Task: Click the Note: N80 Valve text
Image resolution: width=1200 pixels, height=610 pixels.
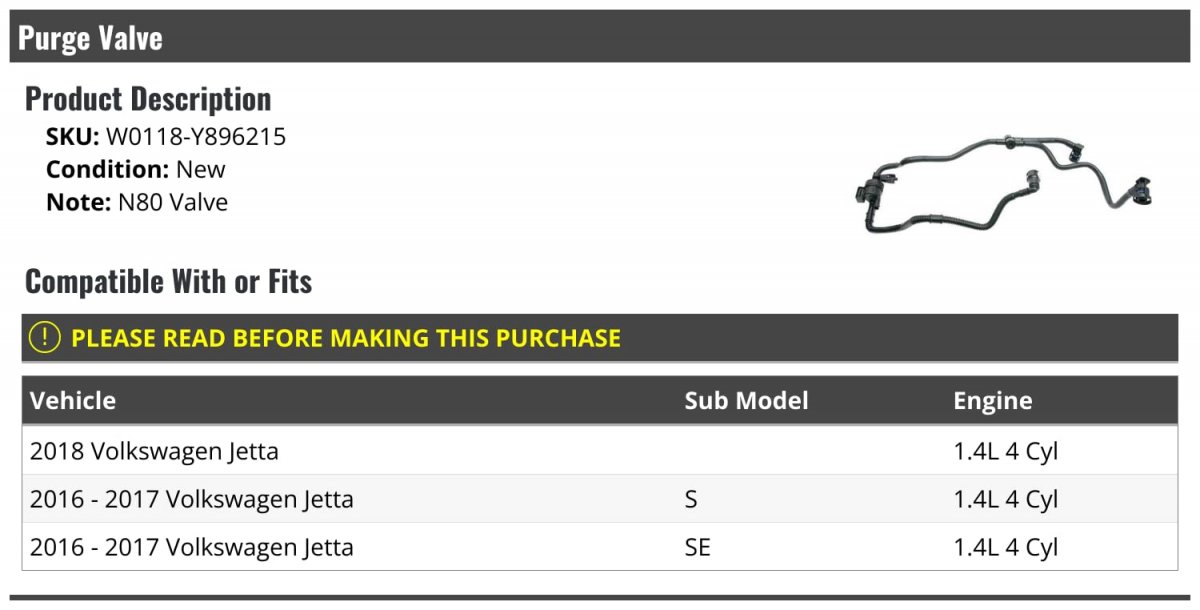Action: [x=137, y=202]
